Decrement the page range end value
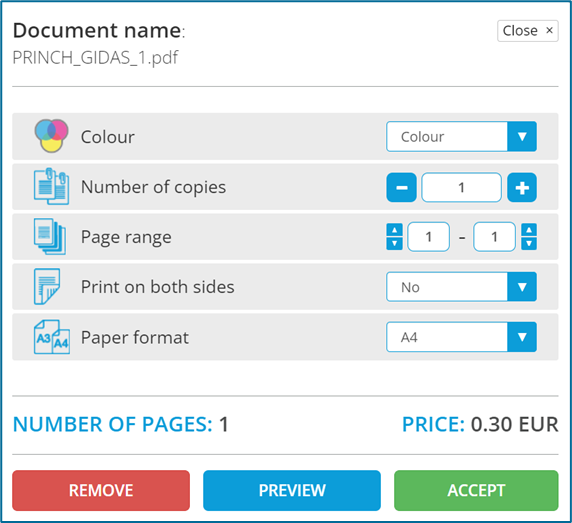 (x=529, y=243)
